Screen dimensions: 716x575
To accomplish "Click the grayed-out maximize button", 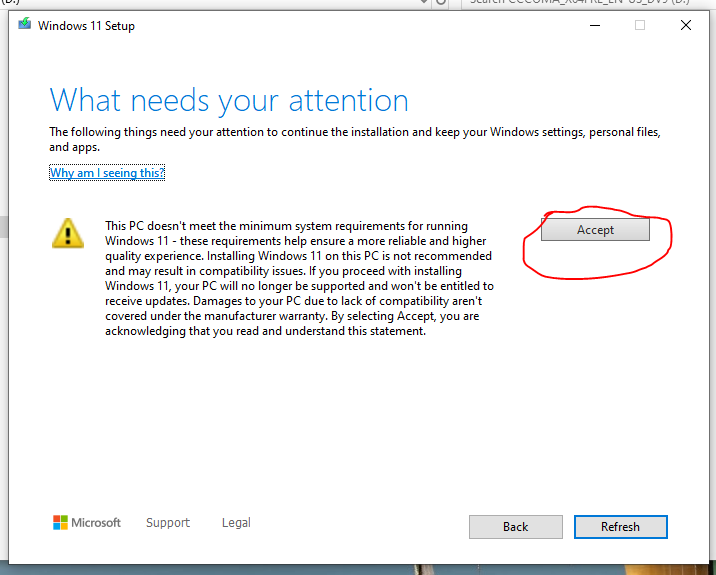I will [x=640, y=25].
